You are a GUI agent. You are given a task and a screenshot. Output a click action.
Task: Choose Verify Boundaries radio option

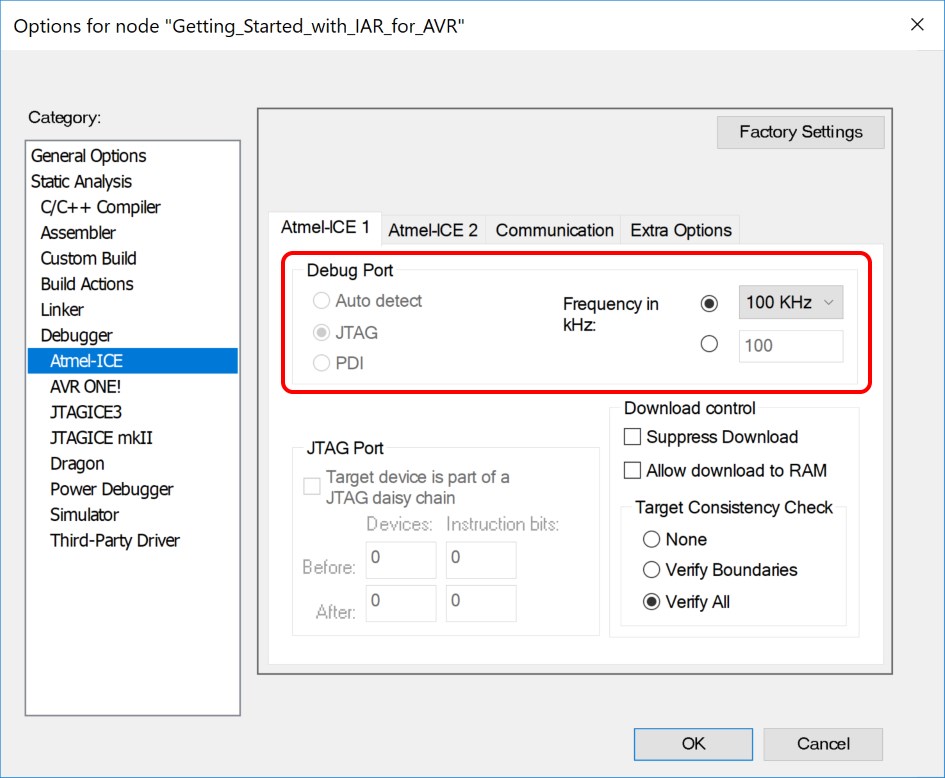(652, 570)
